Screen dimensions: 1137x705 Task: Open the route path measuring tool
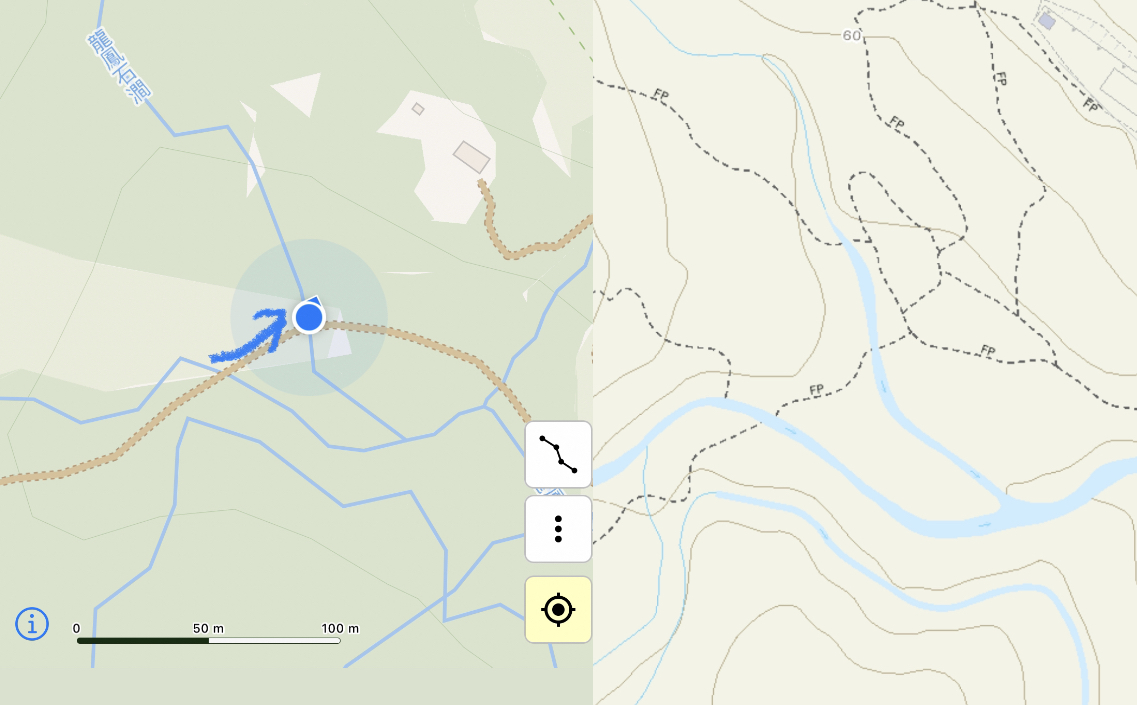[x=558, y=454]
